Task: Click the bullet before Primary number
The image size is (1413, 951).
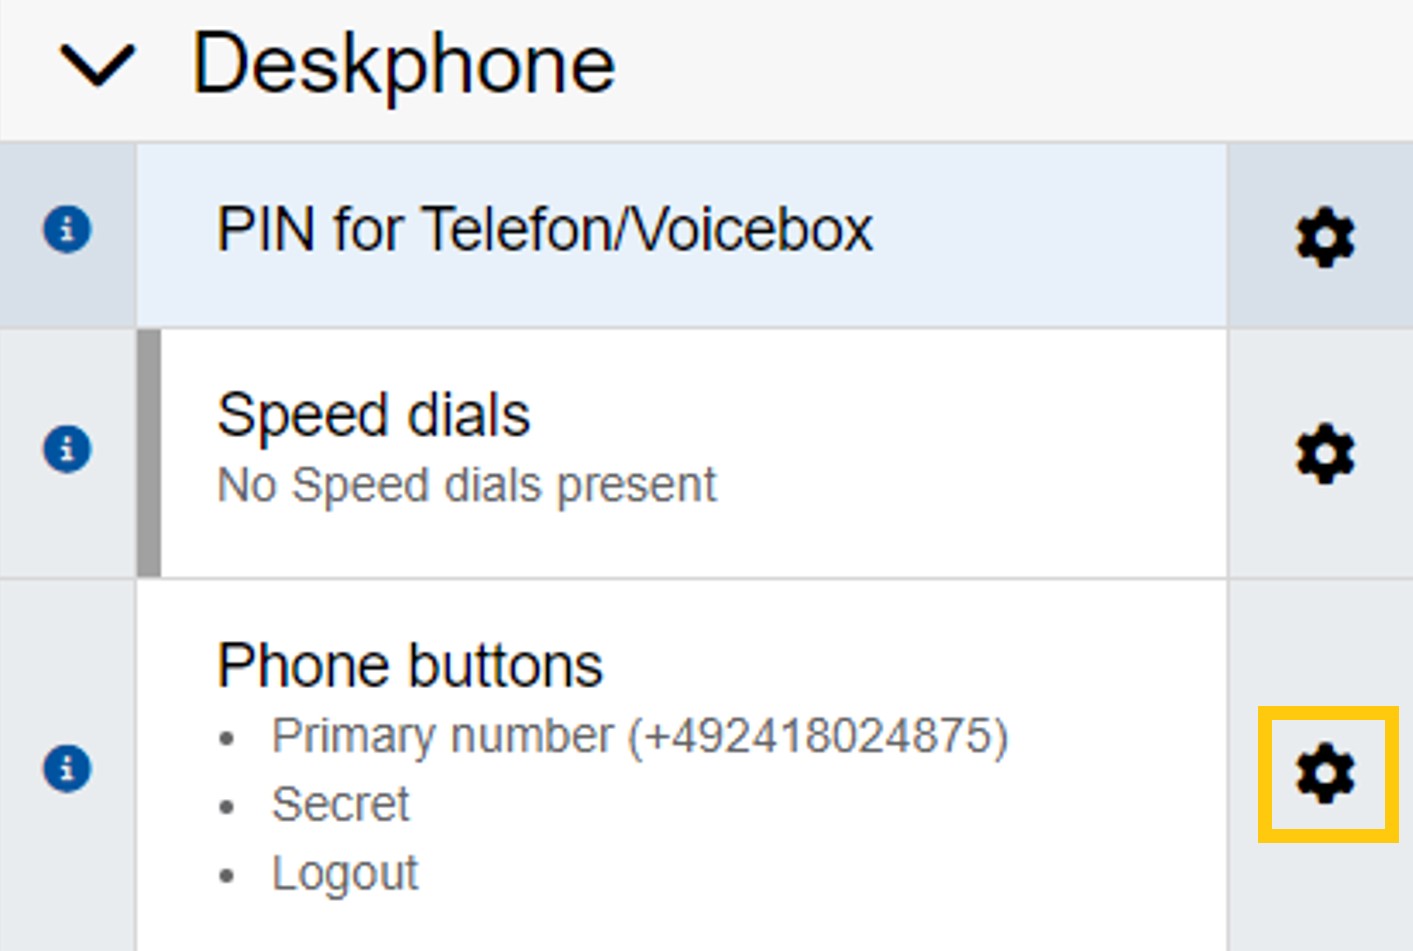Action: pos(228,740)
